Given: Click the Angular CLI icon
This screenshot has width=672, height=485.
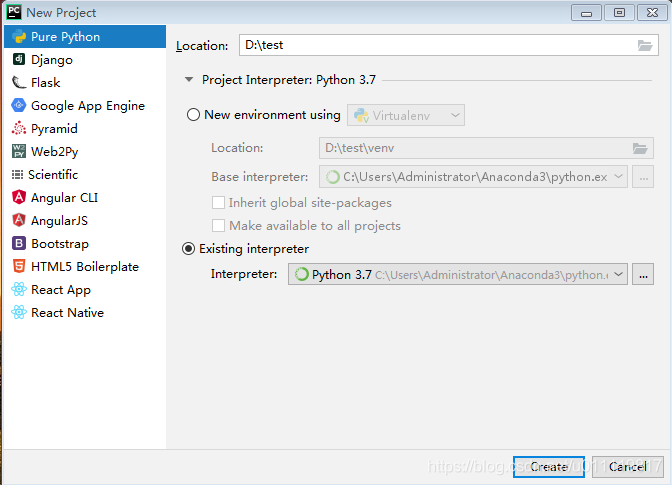Looking at the screenshot, I should (x=18, y=197).
